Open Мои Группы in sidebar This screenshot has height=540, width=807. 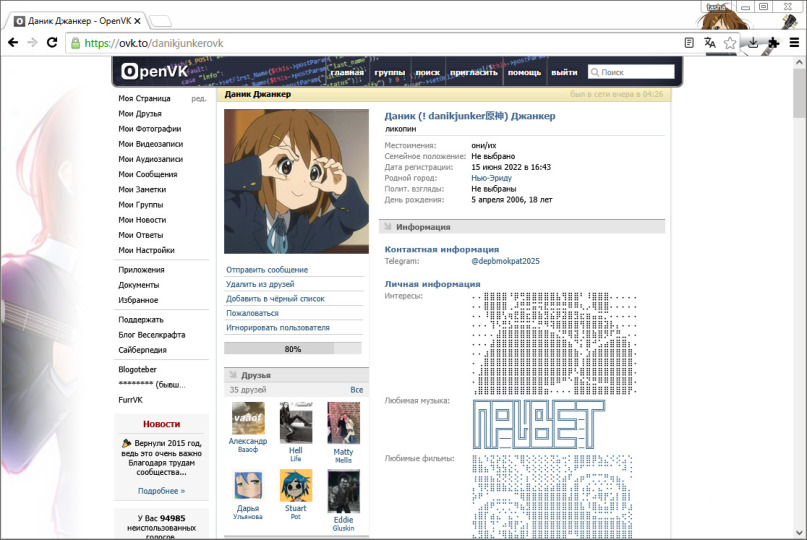click(141, 204)
